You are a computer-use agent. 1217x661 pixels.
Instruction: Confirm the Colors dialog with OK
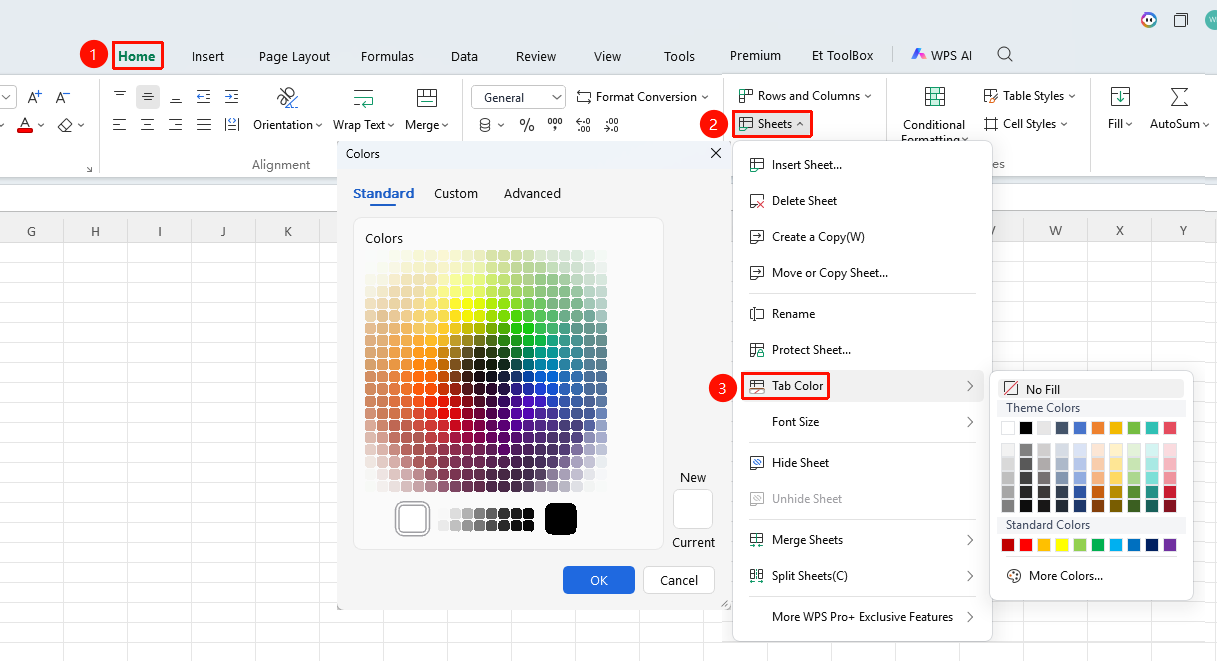click(x=599, y=580)
